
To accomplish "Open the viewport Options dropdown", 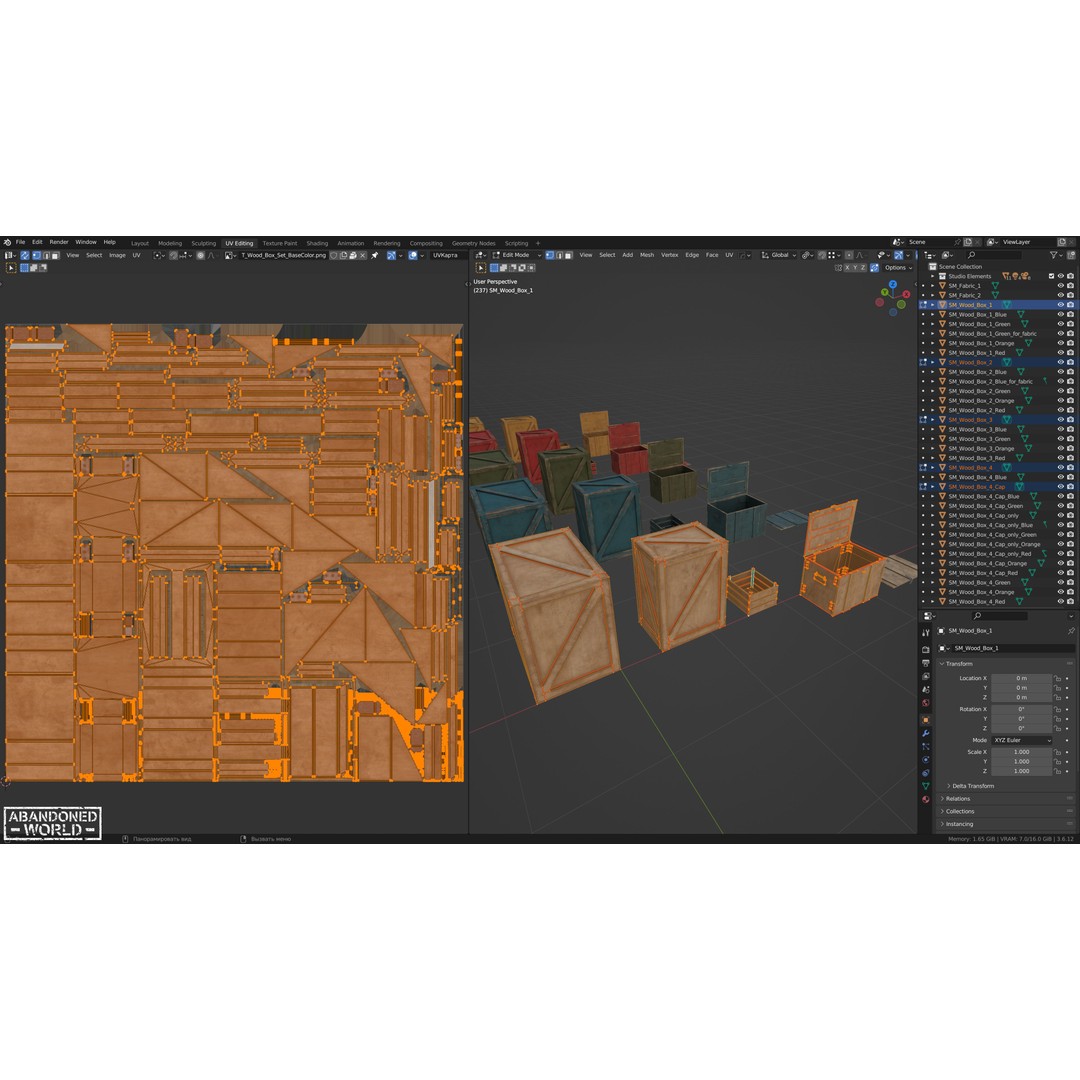I will 897,268.
